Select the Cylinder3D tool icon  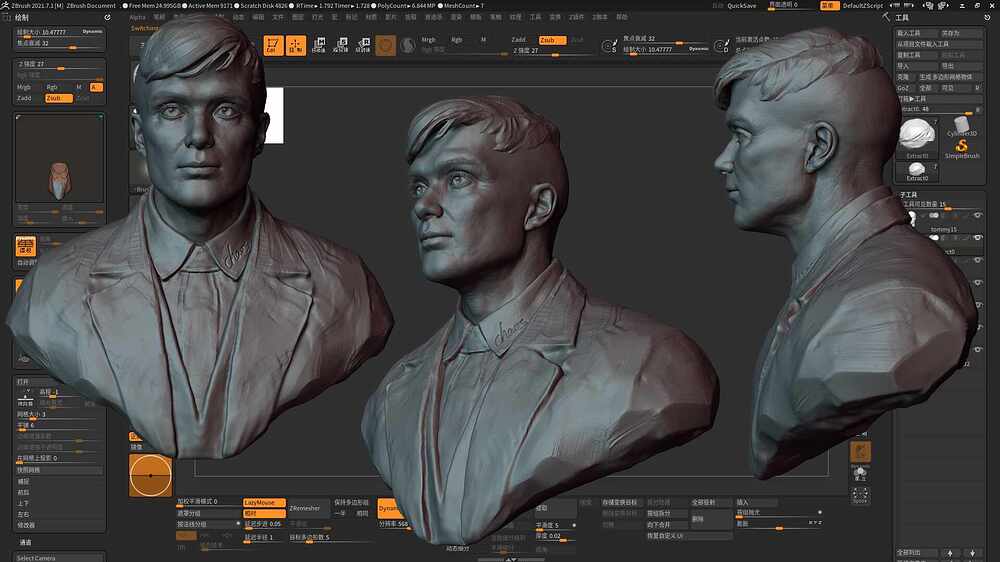[x=962, y=127]
